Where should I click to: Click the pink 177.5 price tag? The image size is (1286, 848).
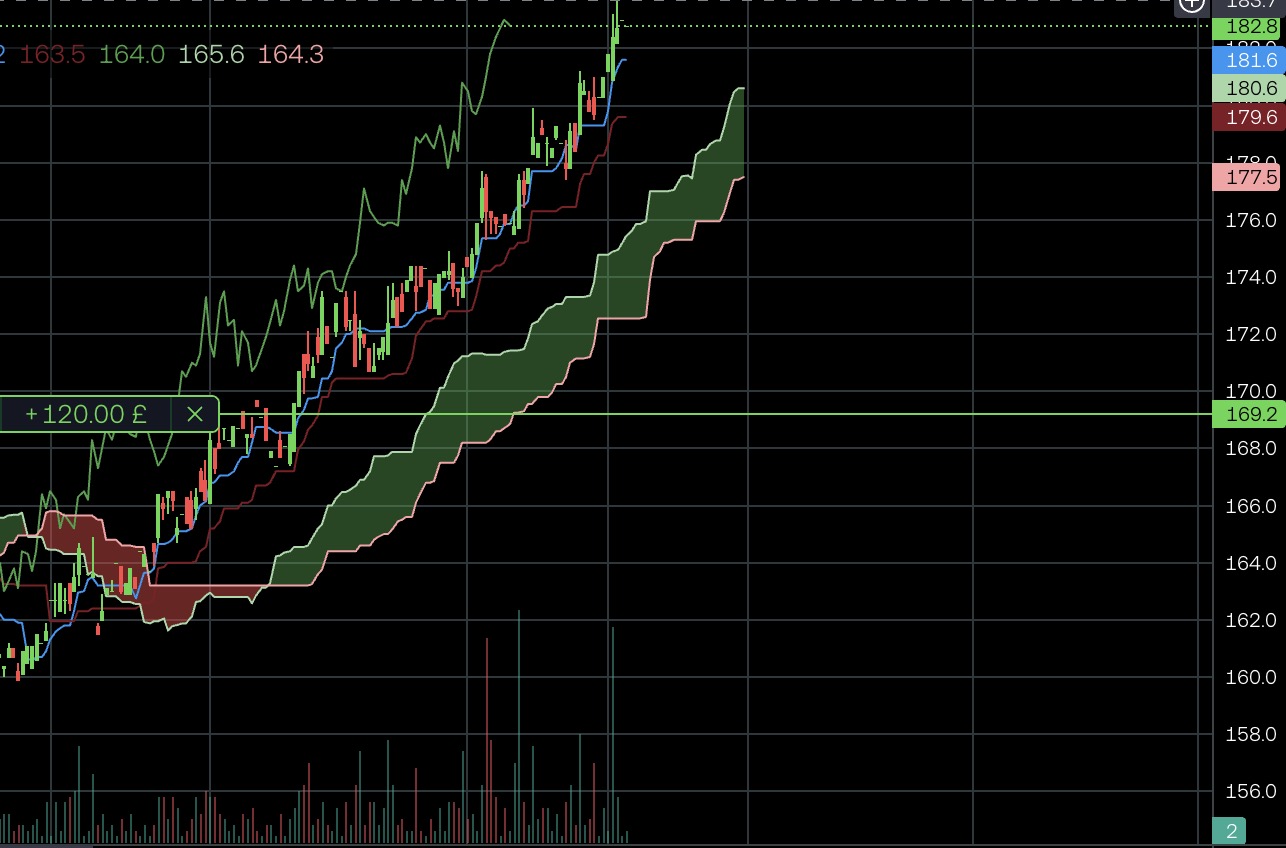coord(1248,178)
